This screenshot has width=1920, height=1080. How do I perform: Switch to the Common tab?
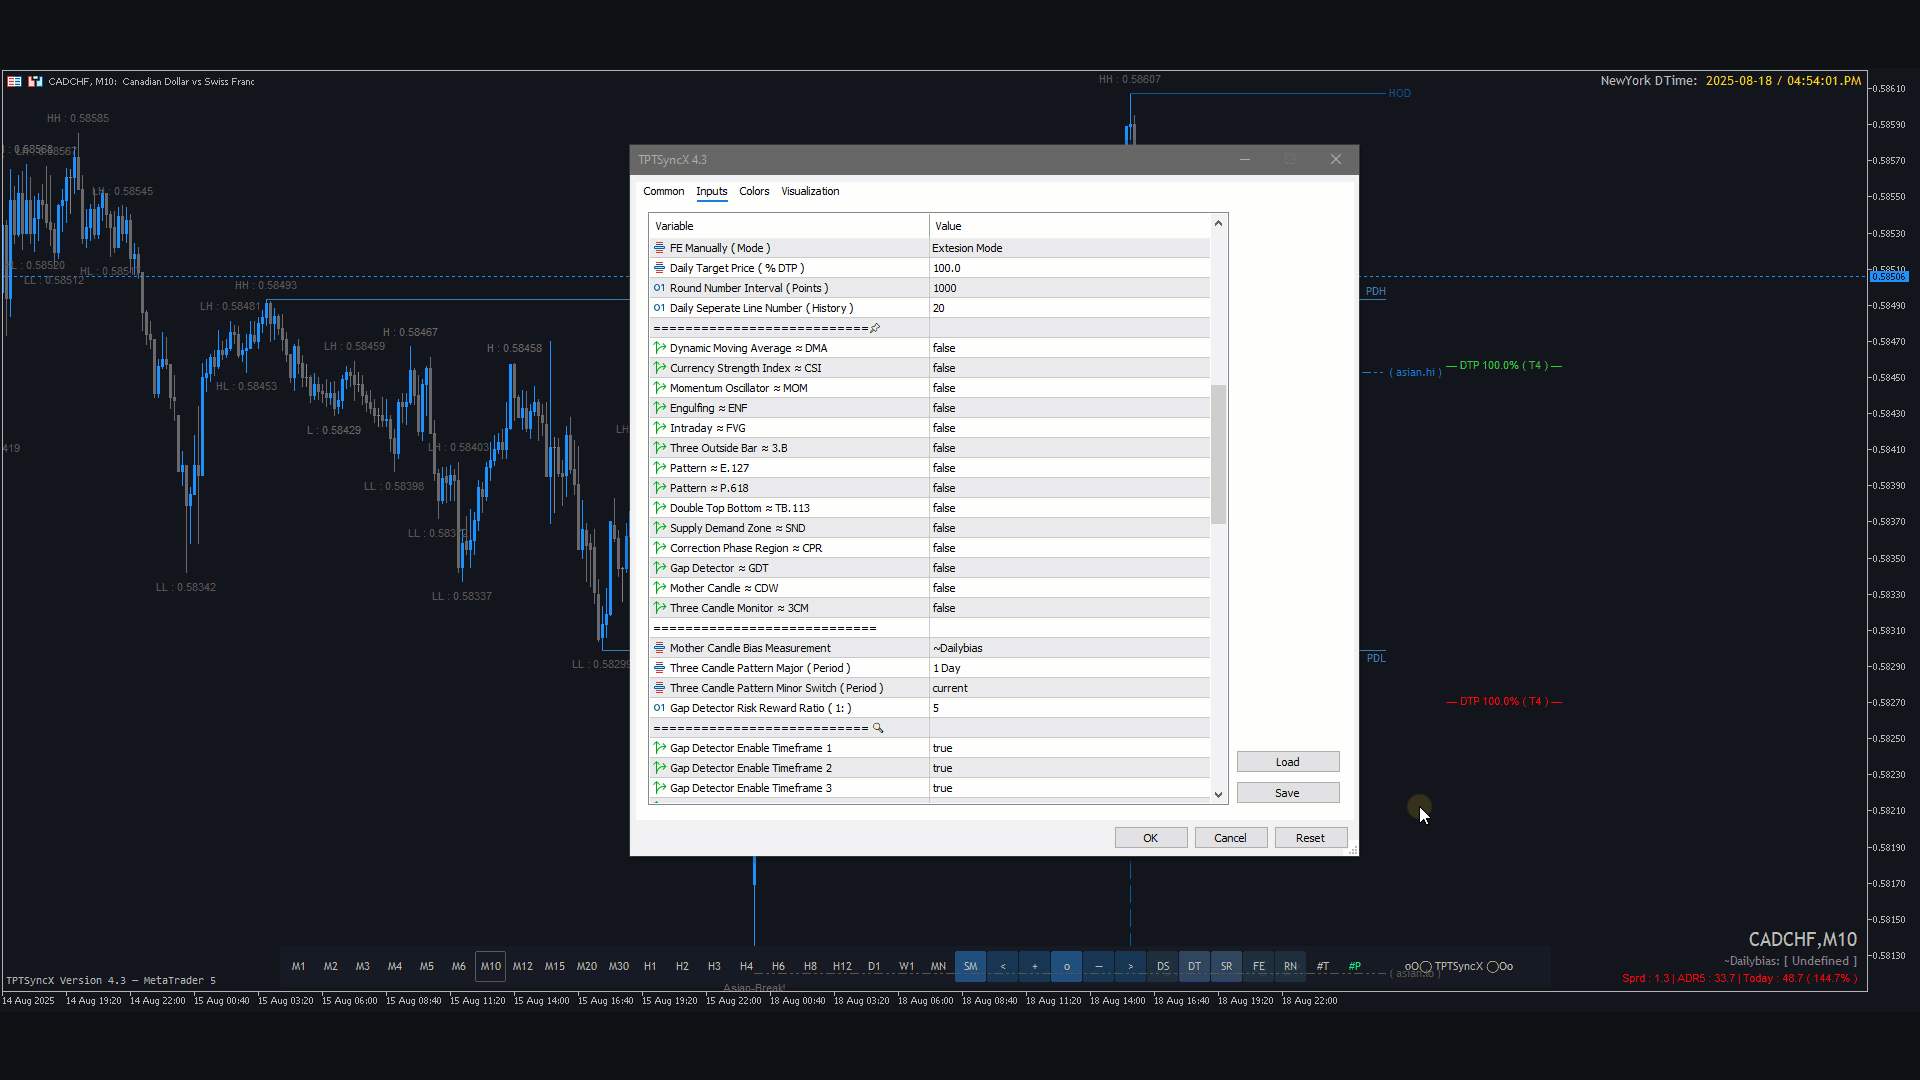click(x=663, y=191)
